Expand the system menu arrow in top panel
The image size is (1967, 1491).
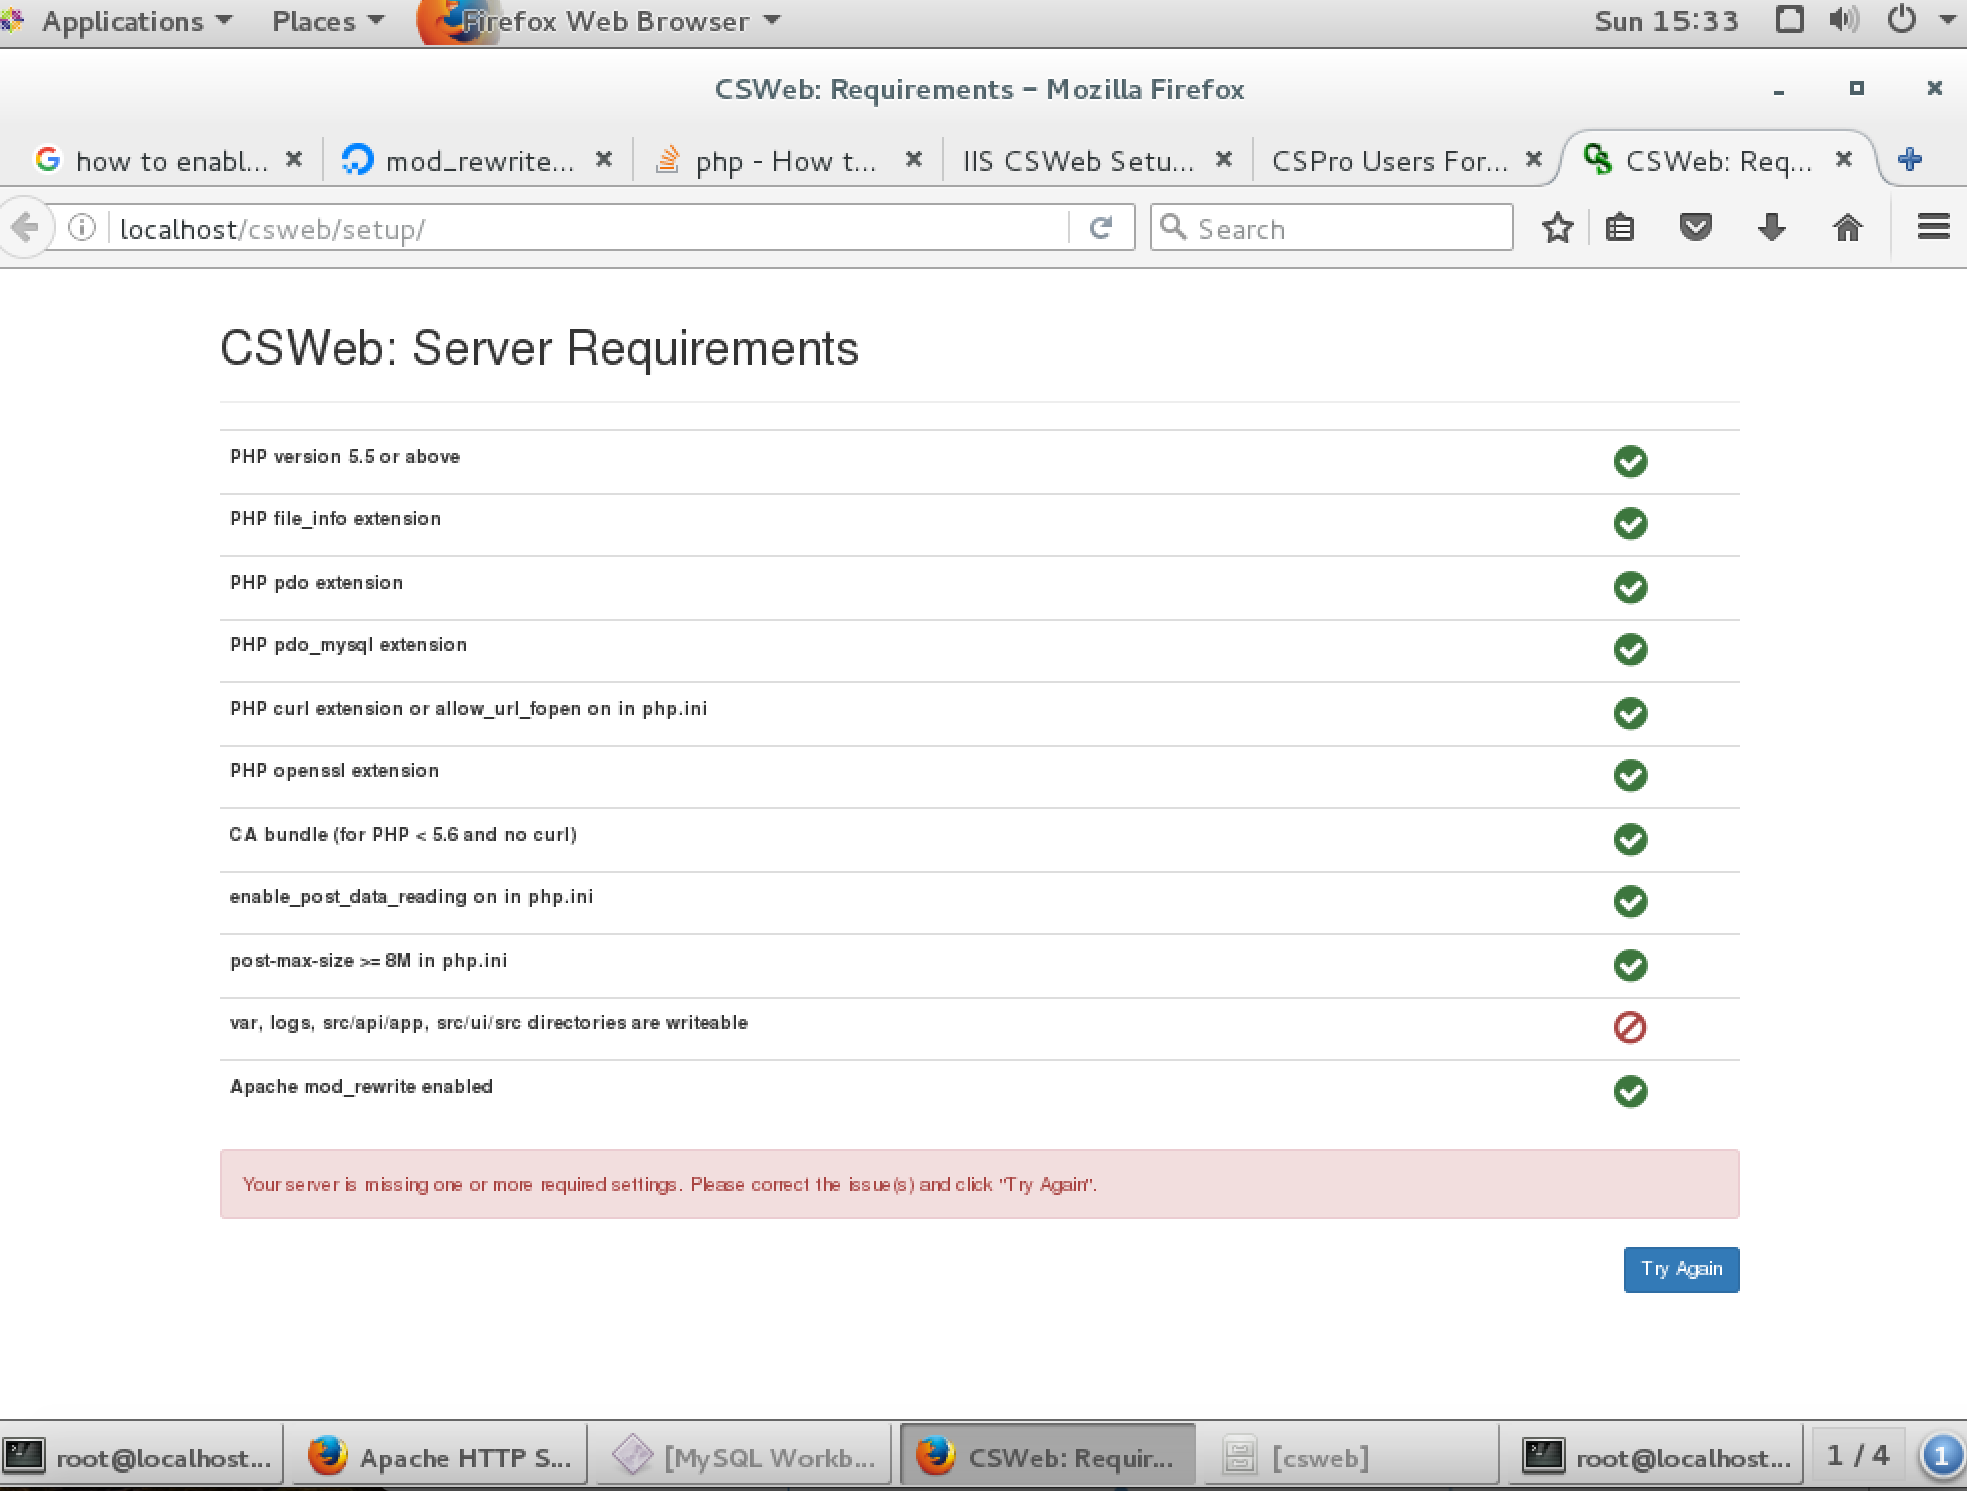tap(1947, 20)
